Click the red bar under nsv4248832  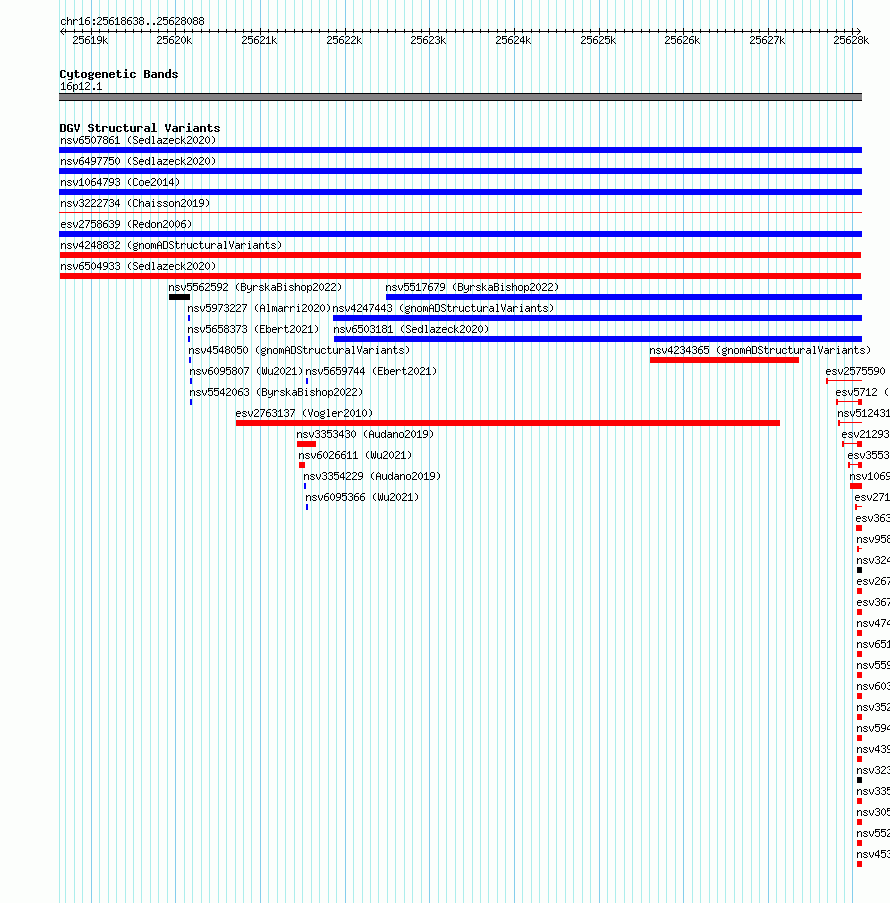(x=460, y=255)
